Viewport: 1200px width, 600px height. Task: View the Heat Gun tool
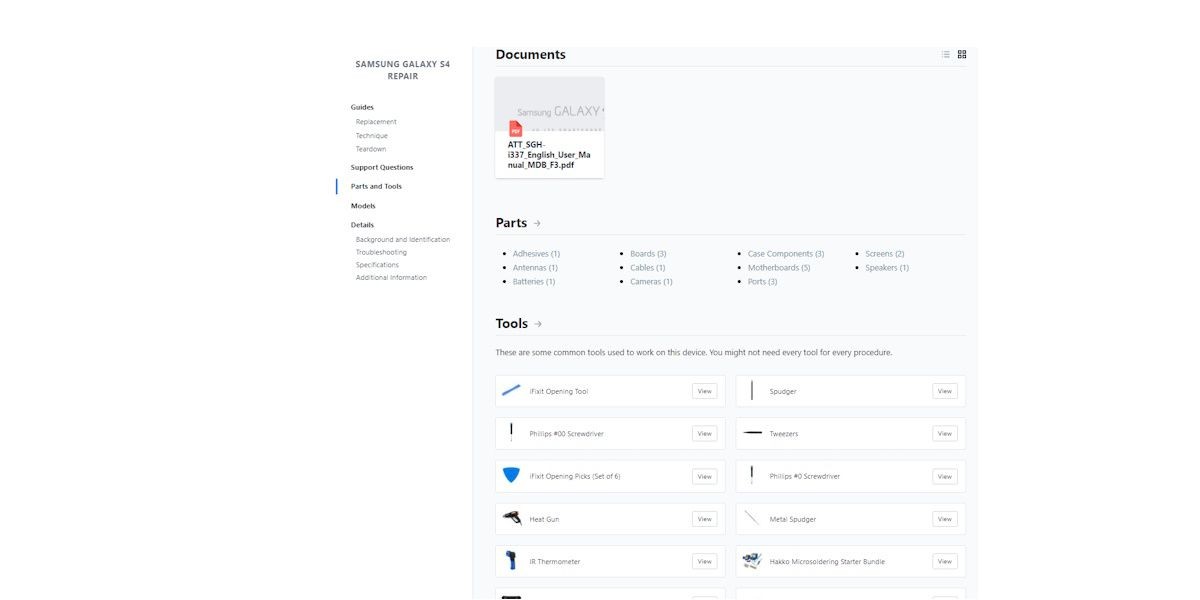point(705,519)
